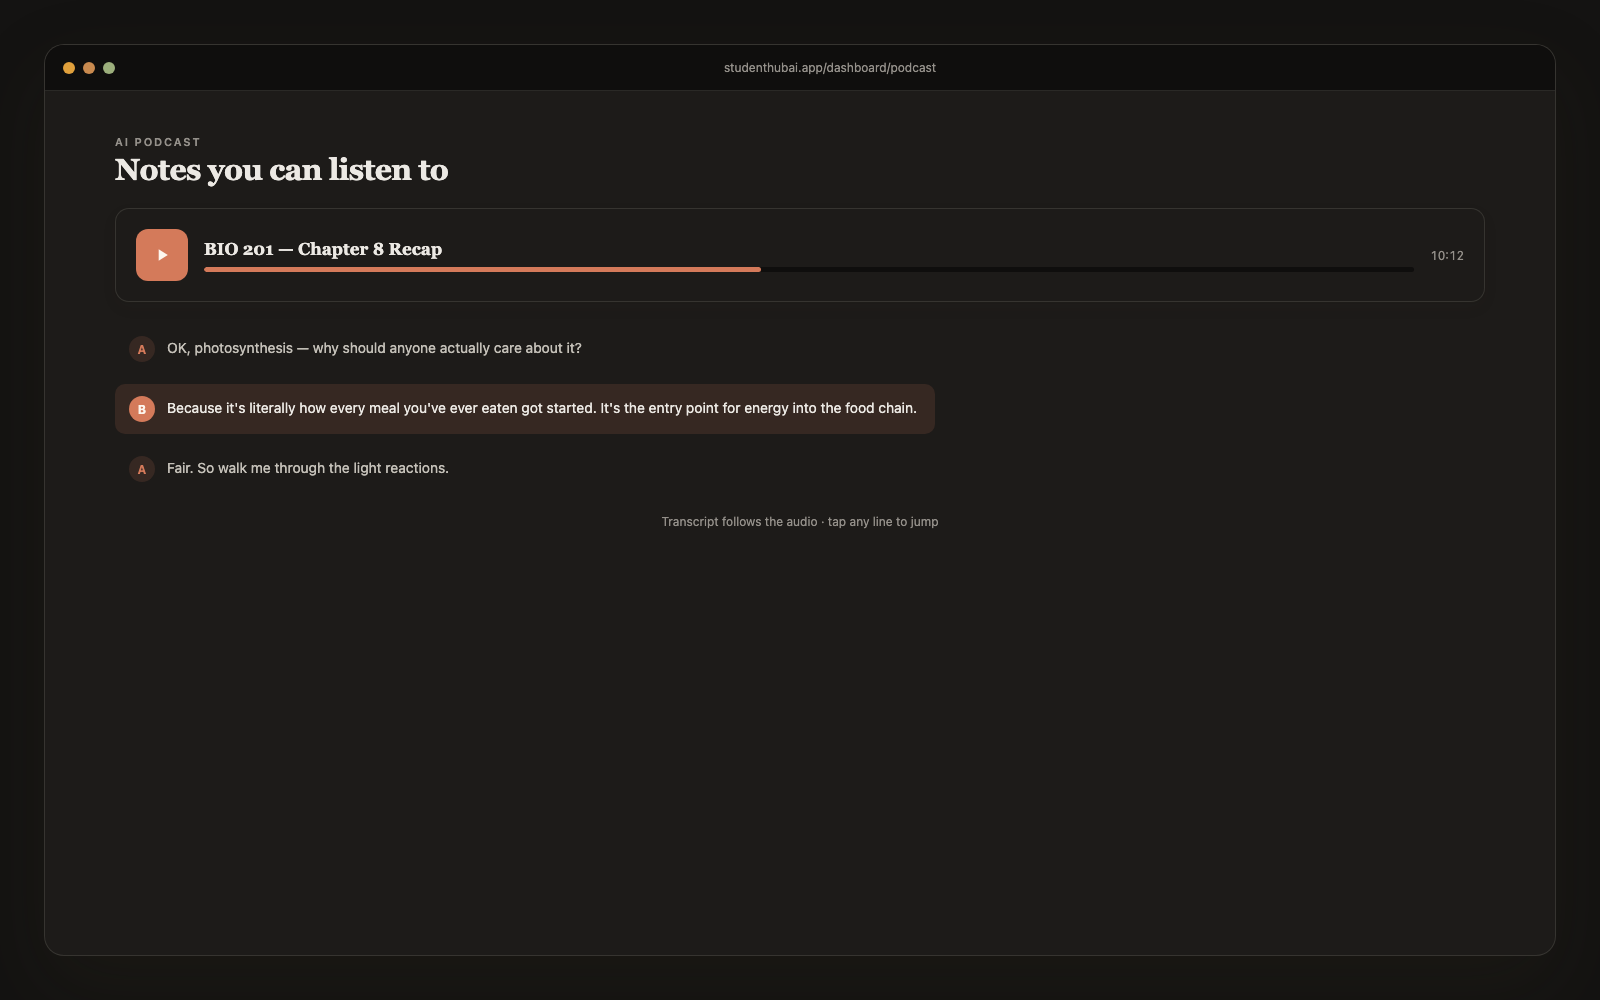Click the playhead at the end of the progress fill

click(x=760, y=269)
